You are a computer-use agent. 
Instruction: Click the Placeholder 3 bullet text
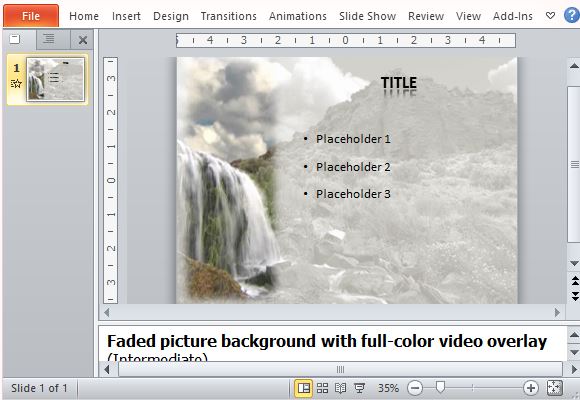point(353,194)
